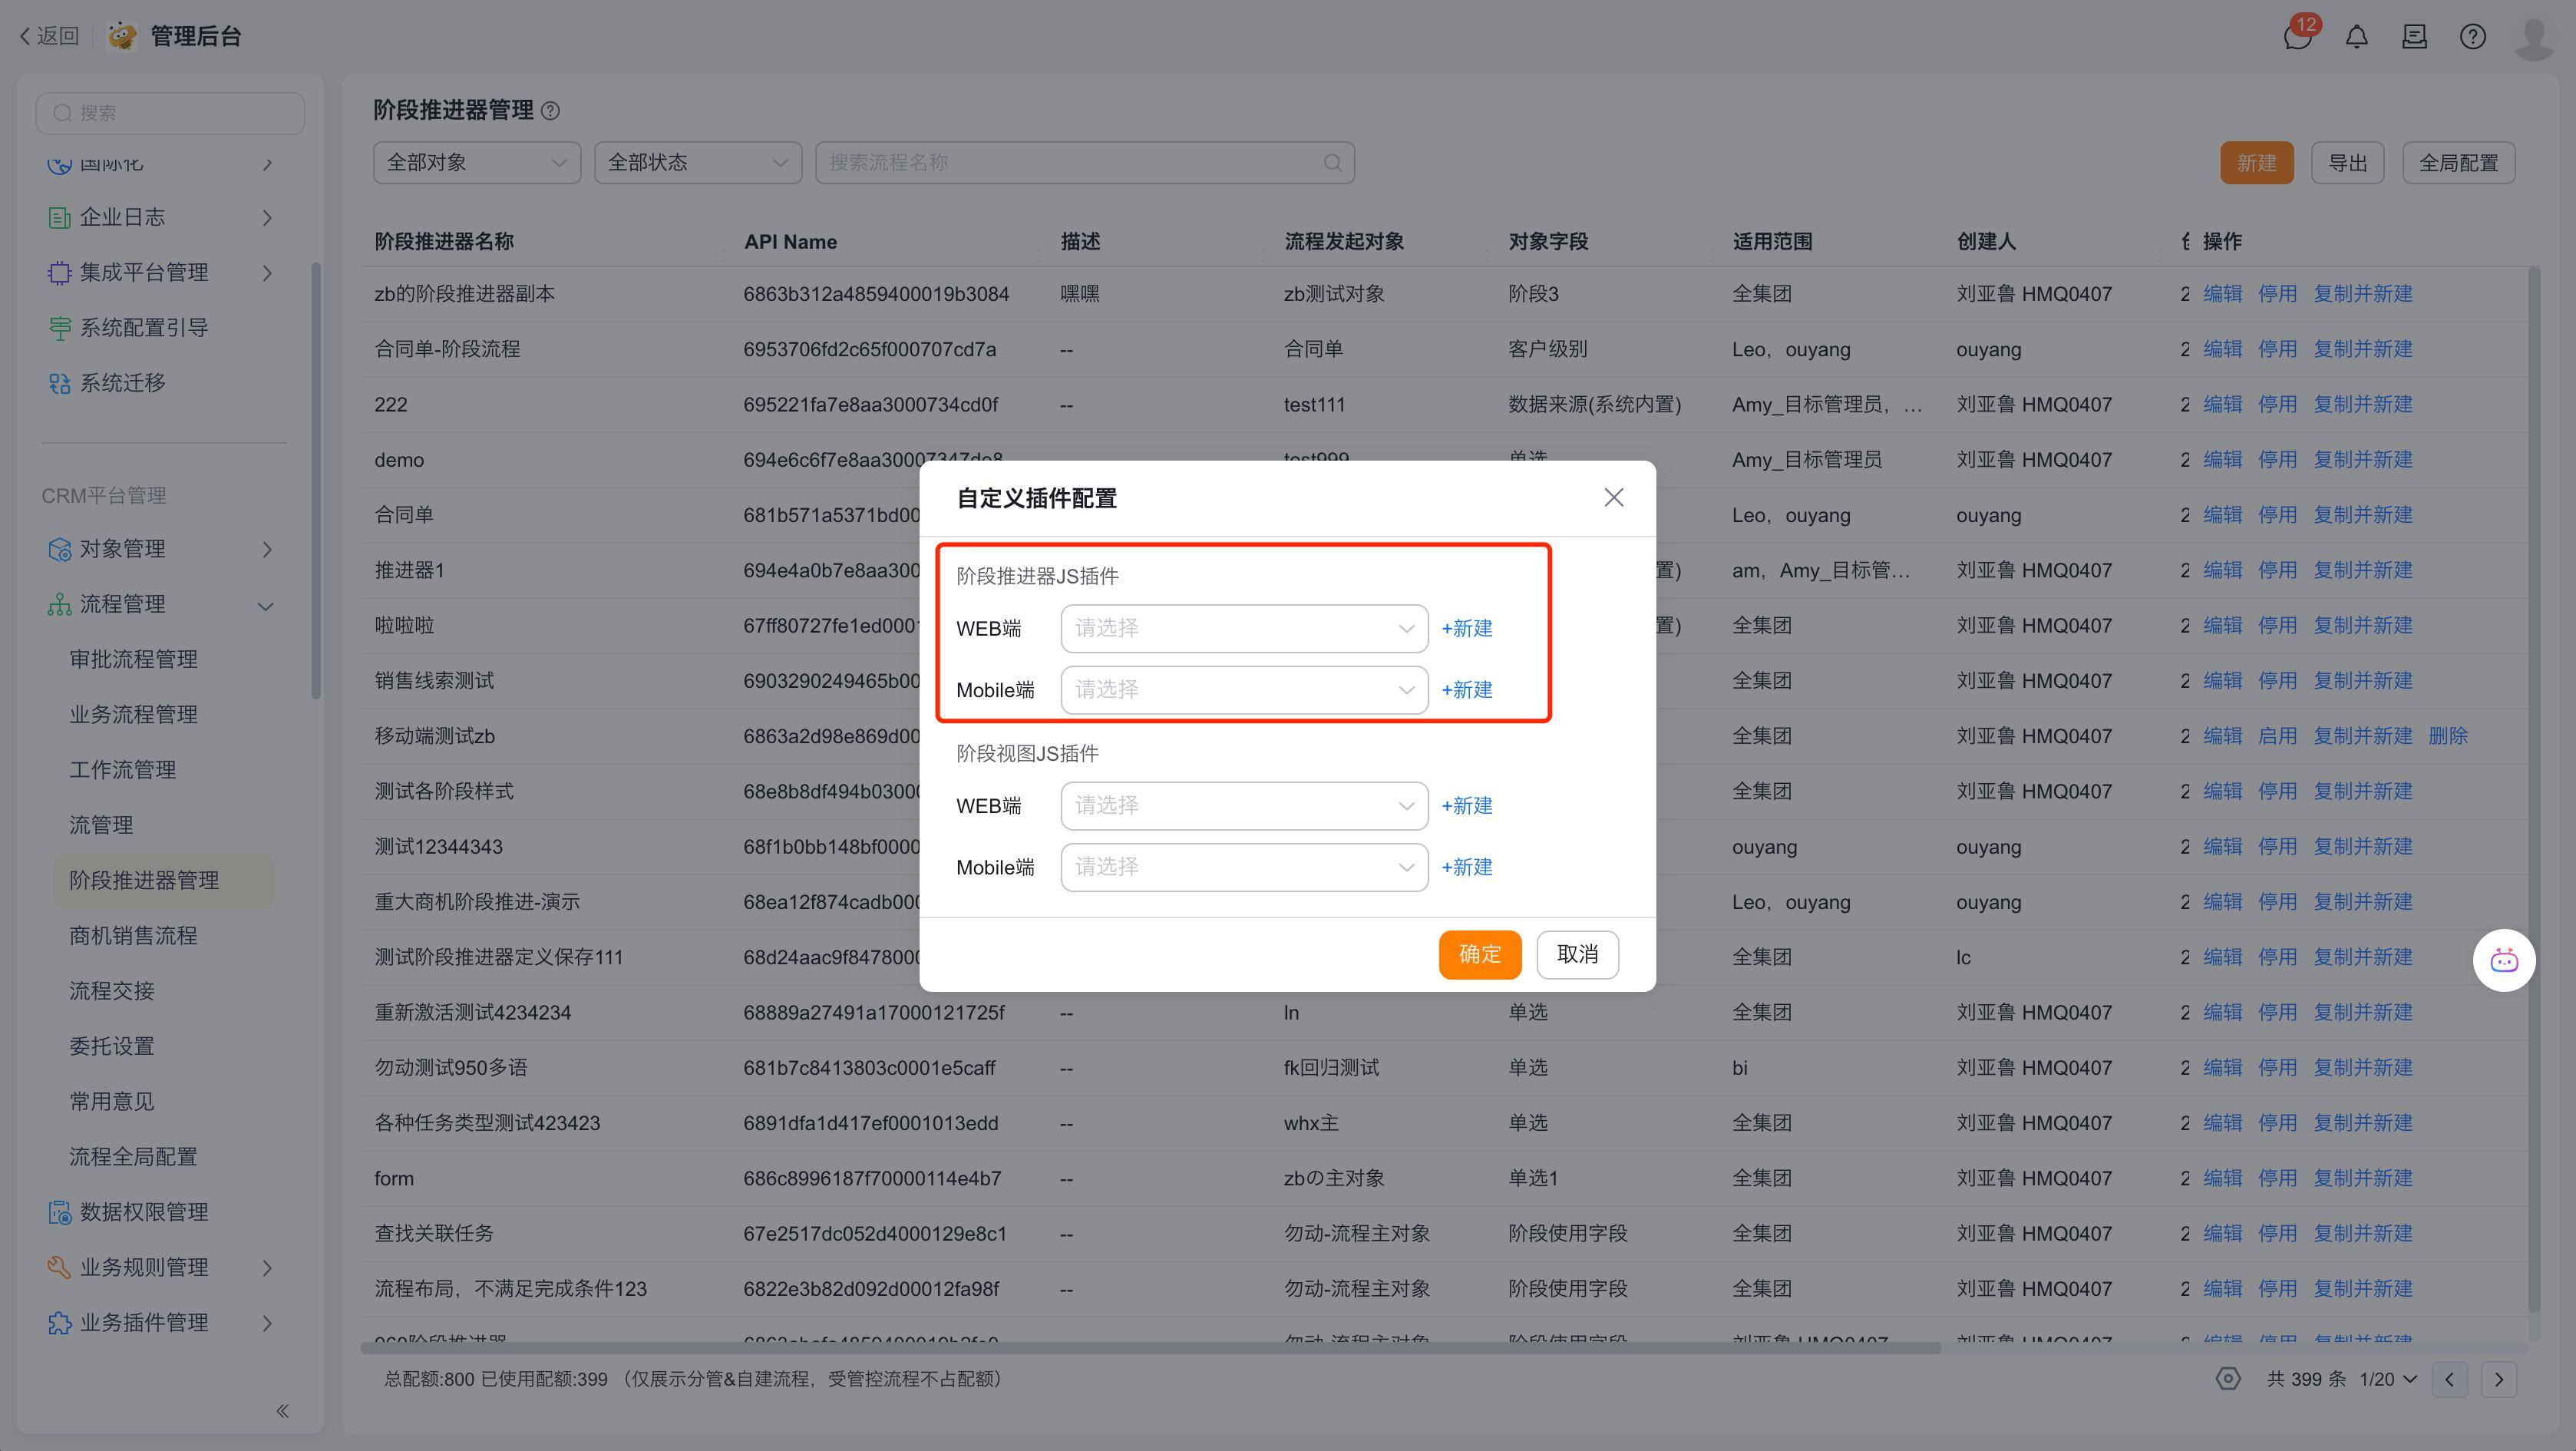
Task: Click search magnifier in 搜索流程名称 field
Action: click(x=1332, y=163)
